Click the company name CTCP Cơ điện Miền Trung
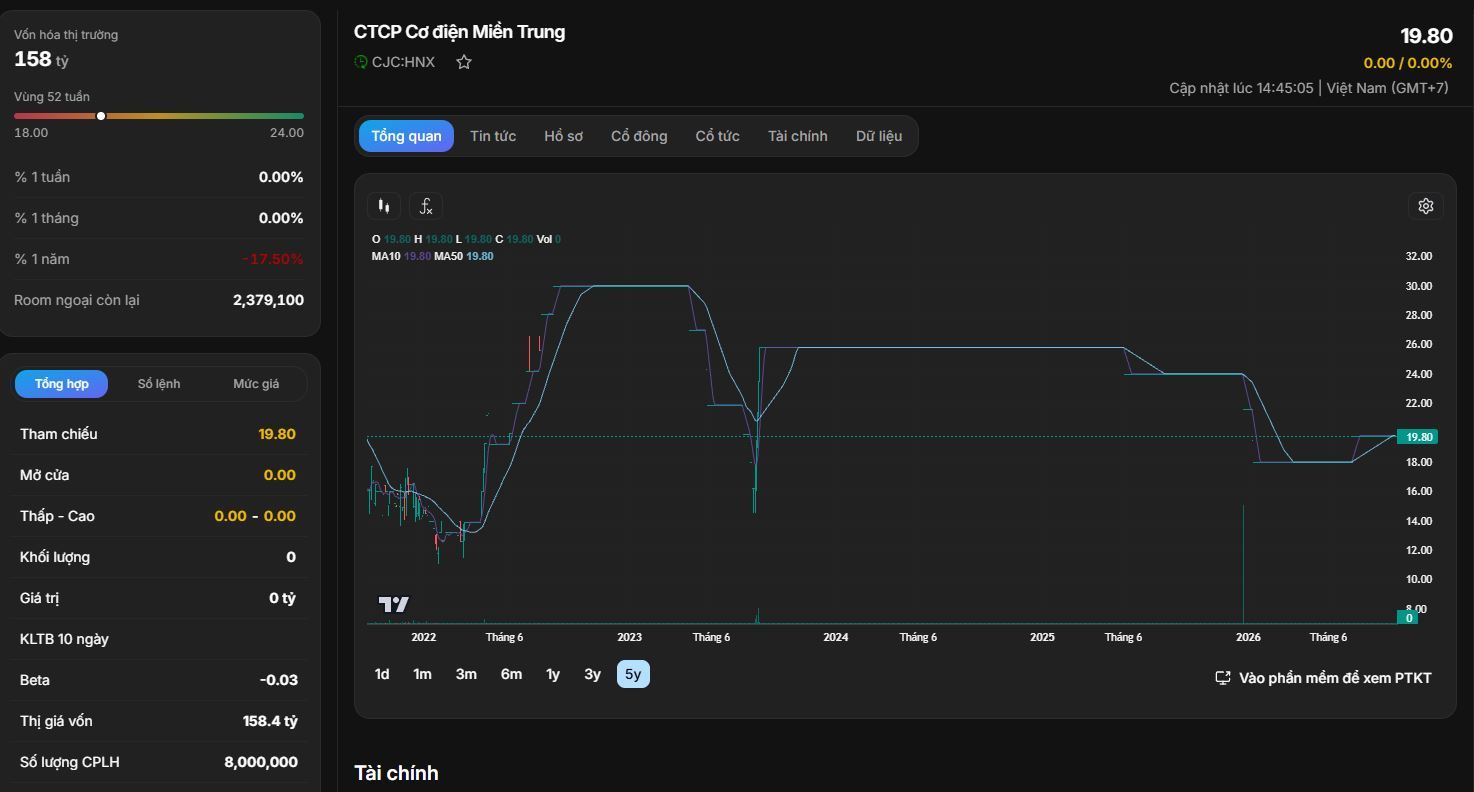 point(459,32)
